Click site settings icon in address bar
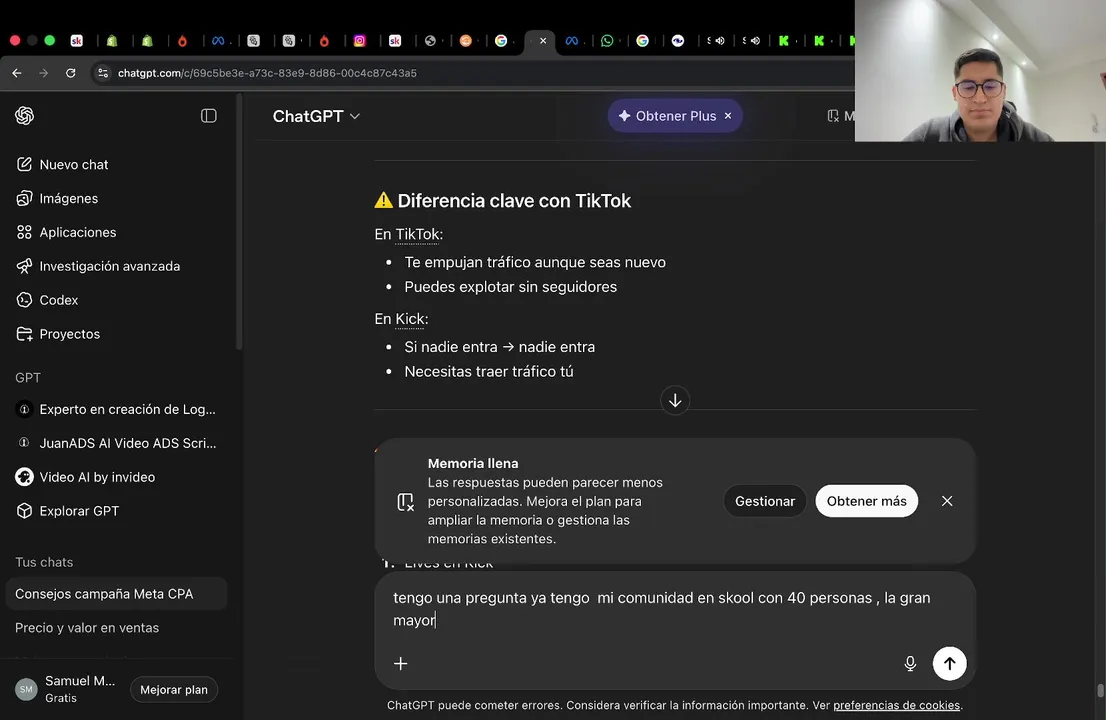 pos(103,73)
